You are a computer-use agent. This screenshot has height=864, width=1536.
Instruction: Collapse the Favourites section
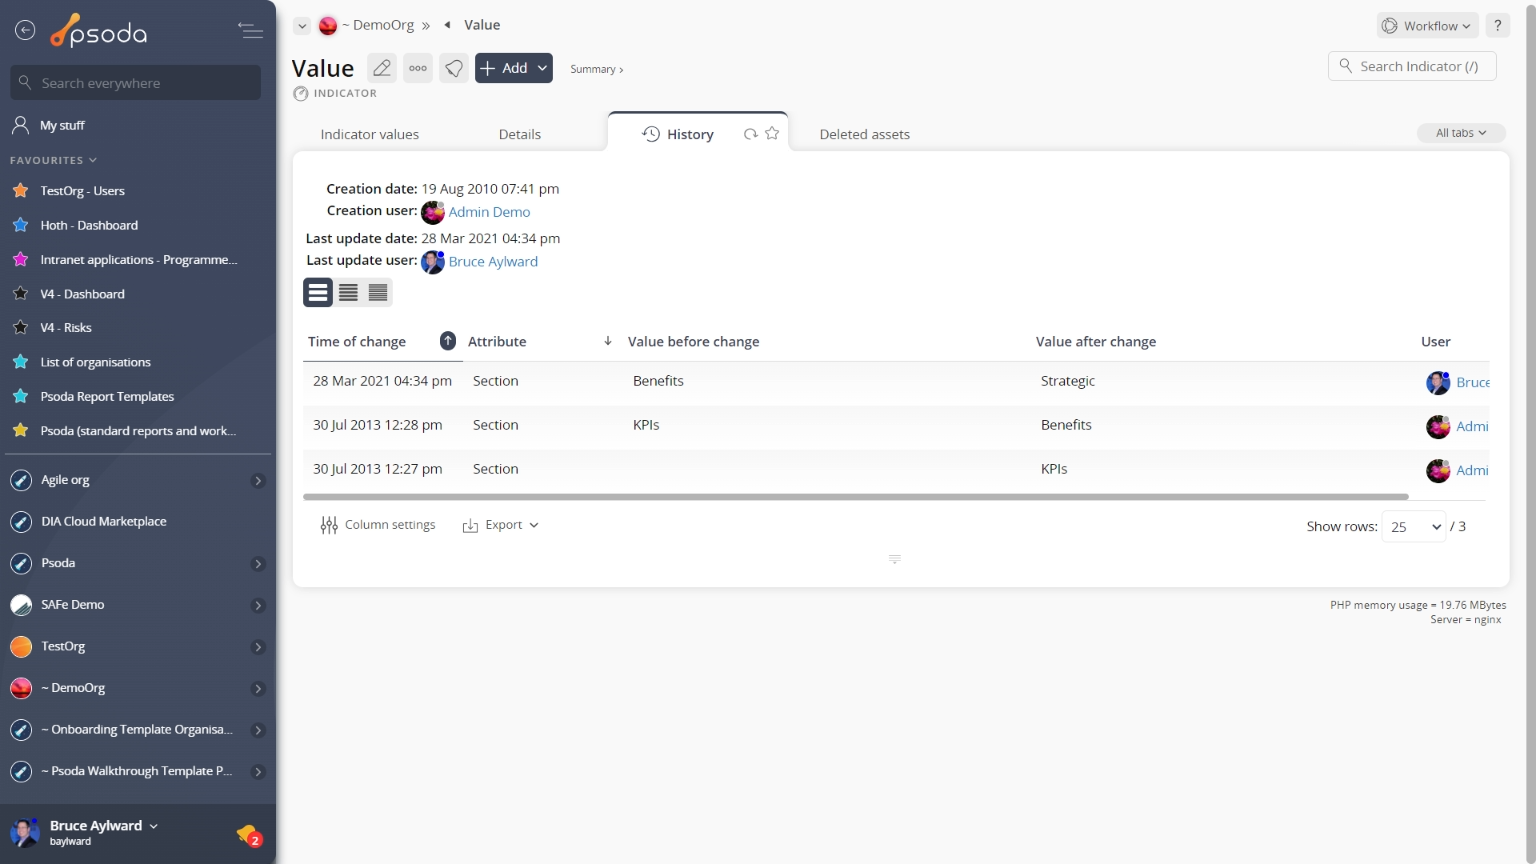[x=53, y=160]
